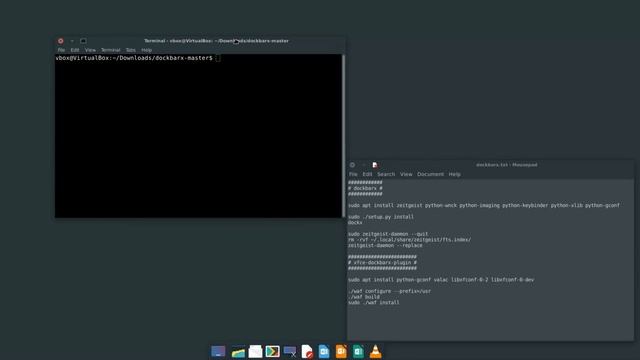Launch the green LibreOffice Calc dock icon
The image size is (640, 360).
pos(358,351)
